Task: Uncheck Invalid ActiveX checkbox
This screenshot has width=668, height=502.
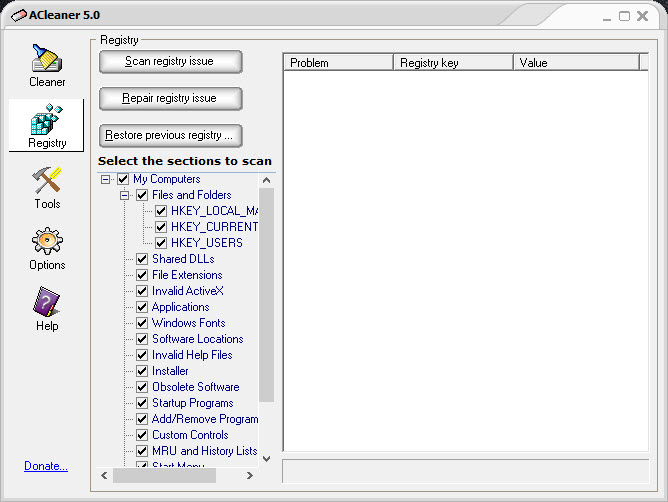Action: coord(142,291)
